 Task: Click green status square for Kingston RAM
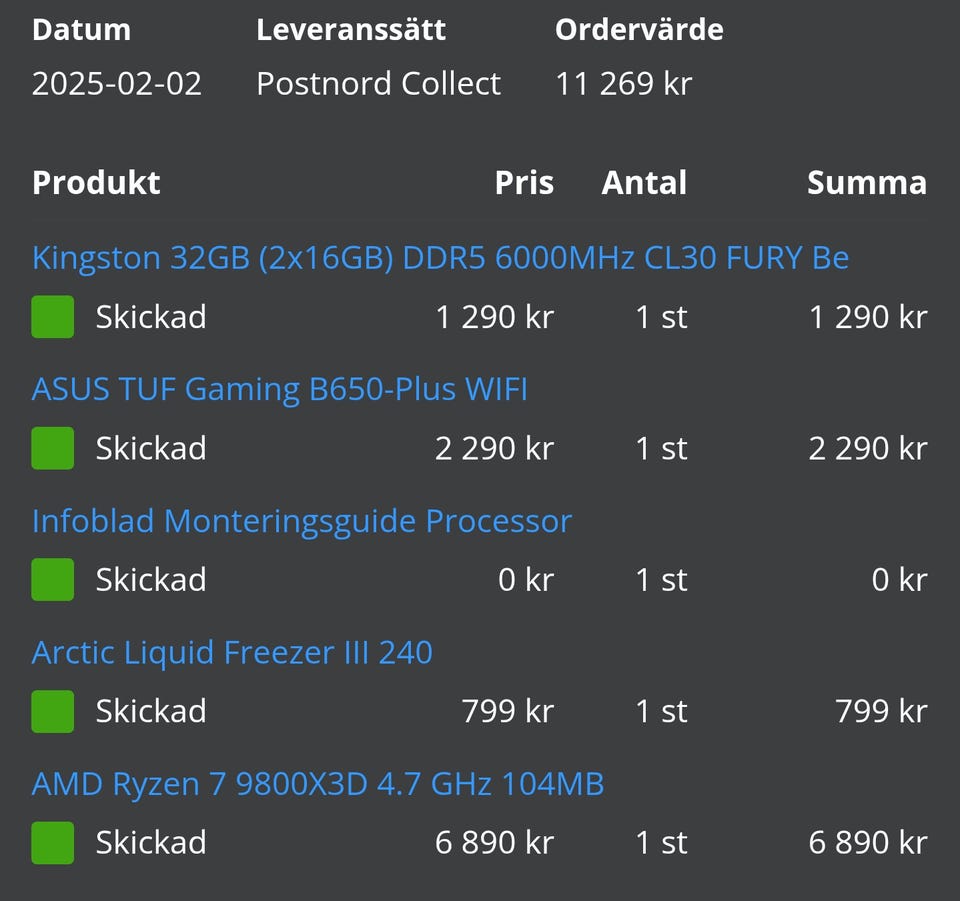(53, 317)
